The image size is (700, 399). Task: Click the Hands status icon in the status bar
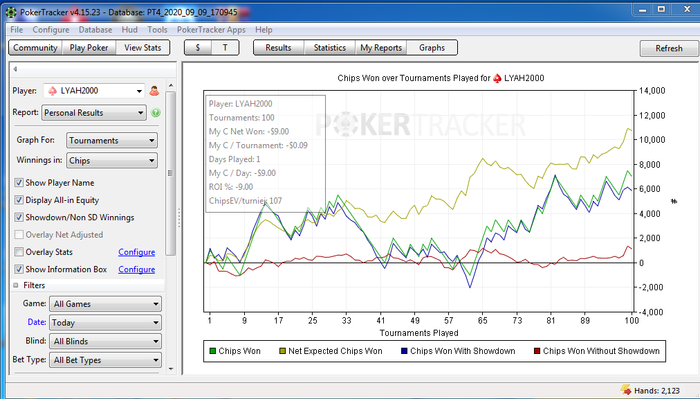626,390
